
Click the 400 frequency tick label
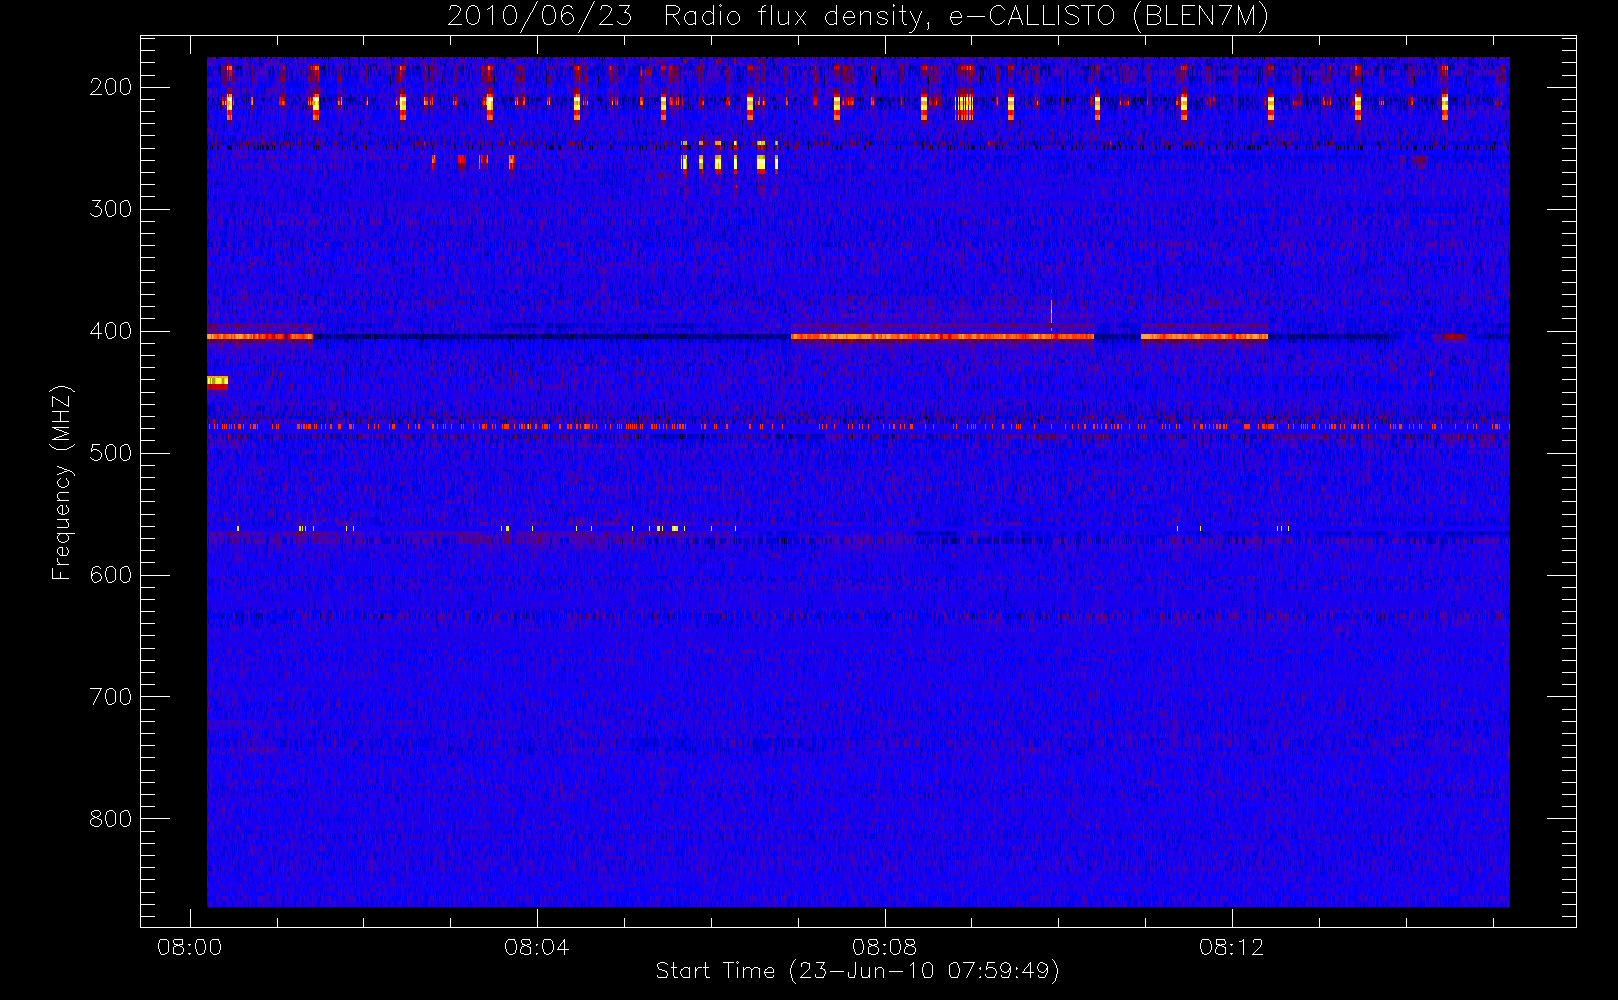[111, 331]
